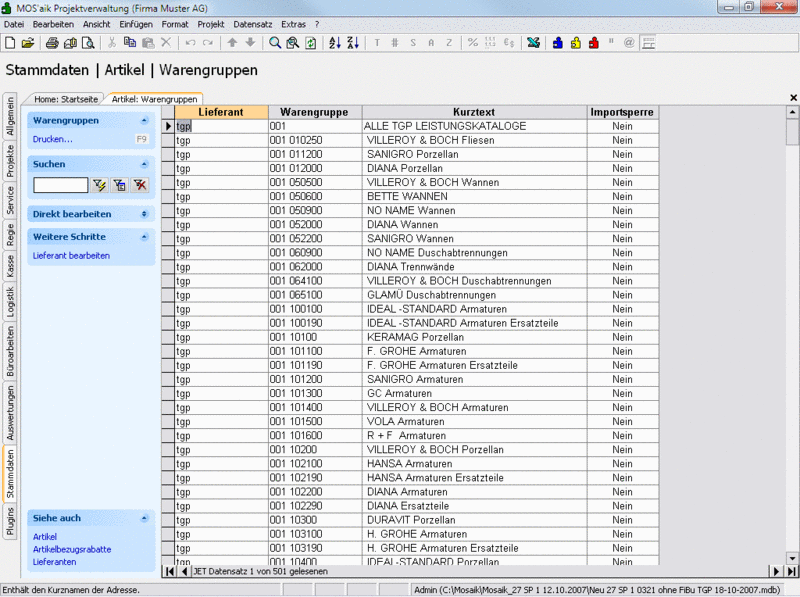800x597 pixels.
Task: Select the Projekte vertical side tab
Action: click(x=10, y=161)
